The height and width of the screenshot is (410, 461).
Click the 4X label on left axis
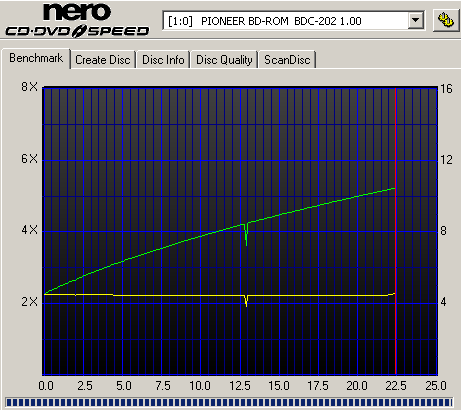tap(29, 230)
